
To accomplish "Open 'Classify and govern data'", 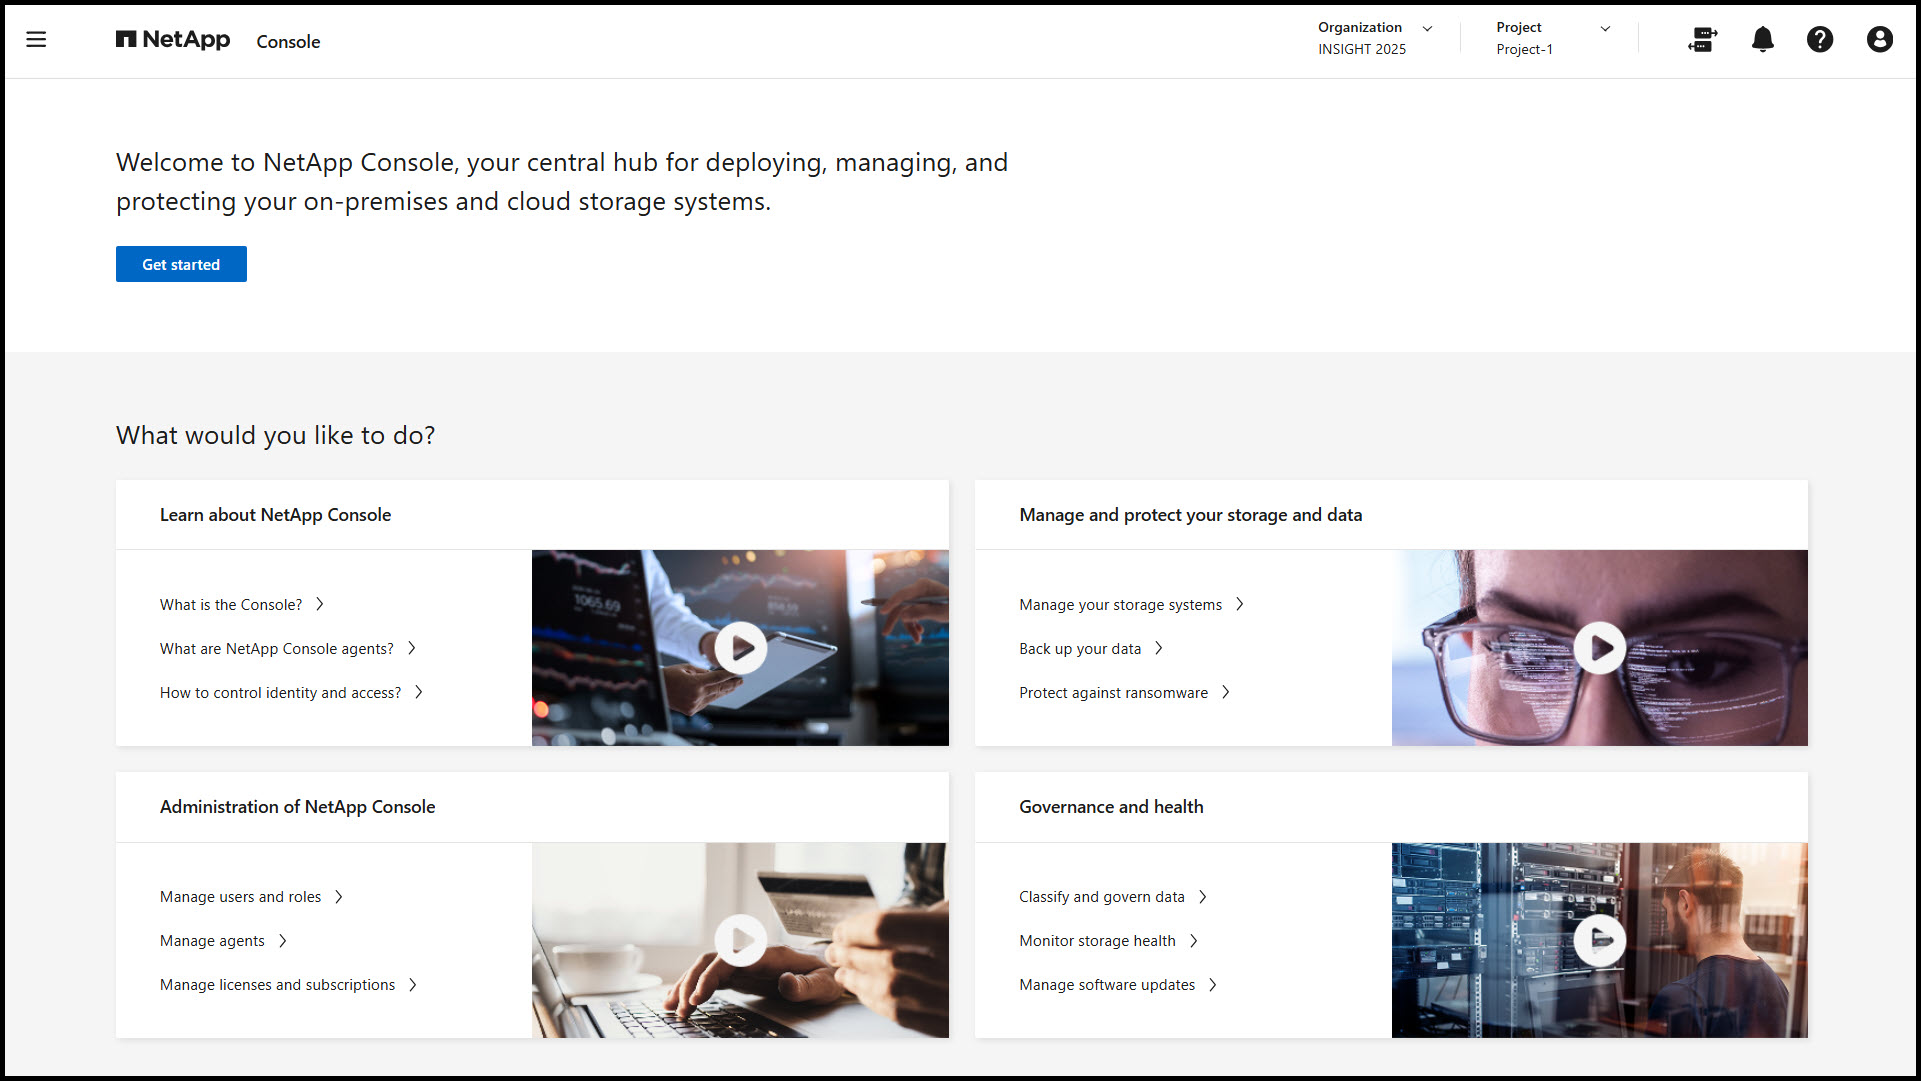I will pos(1101,897).
